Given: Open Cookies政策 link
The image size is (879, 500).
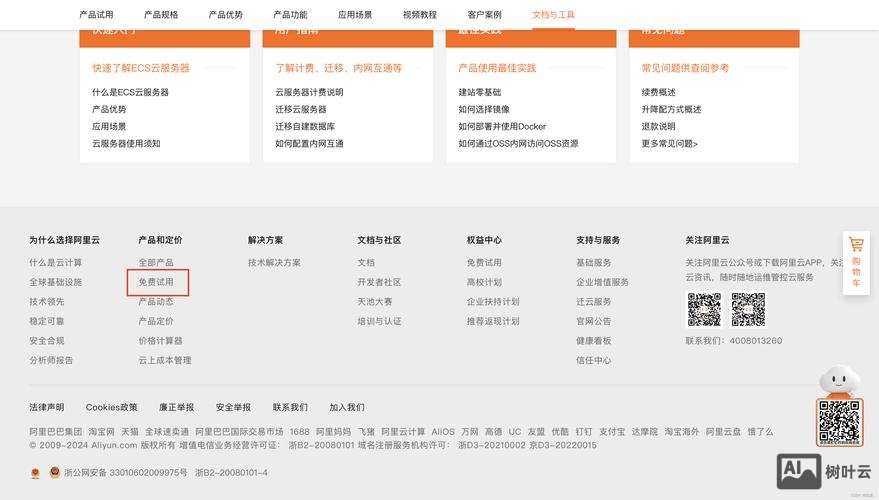Looking at the screenshot, I should 111,408.
